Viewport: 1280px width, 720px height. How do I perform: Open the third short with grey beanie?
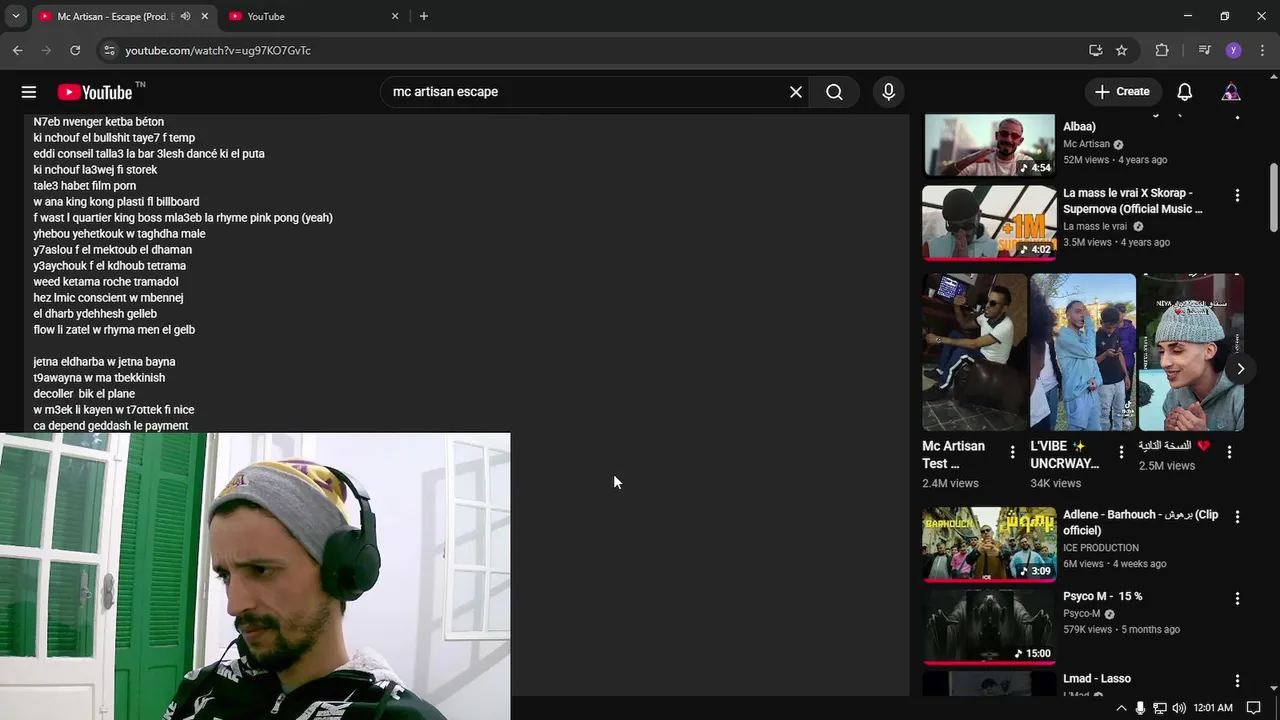[1191, 352]
